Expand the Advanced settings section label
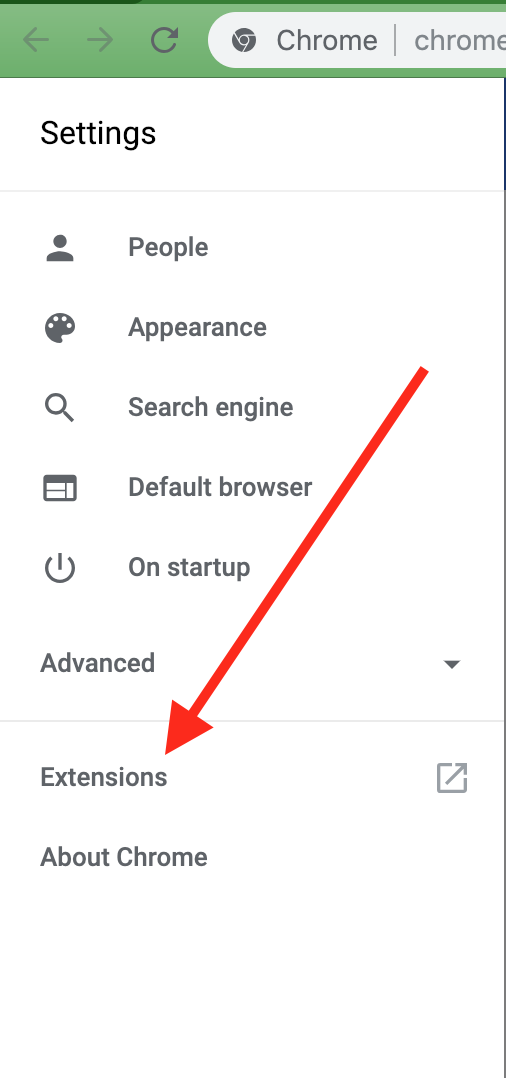 click(x=98, y=663)
